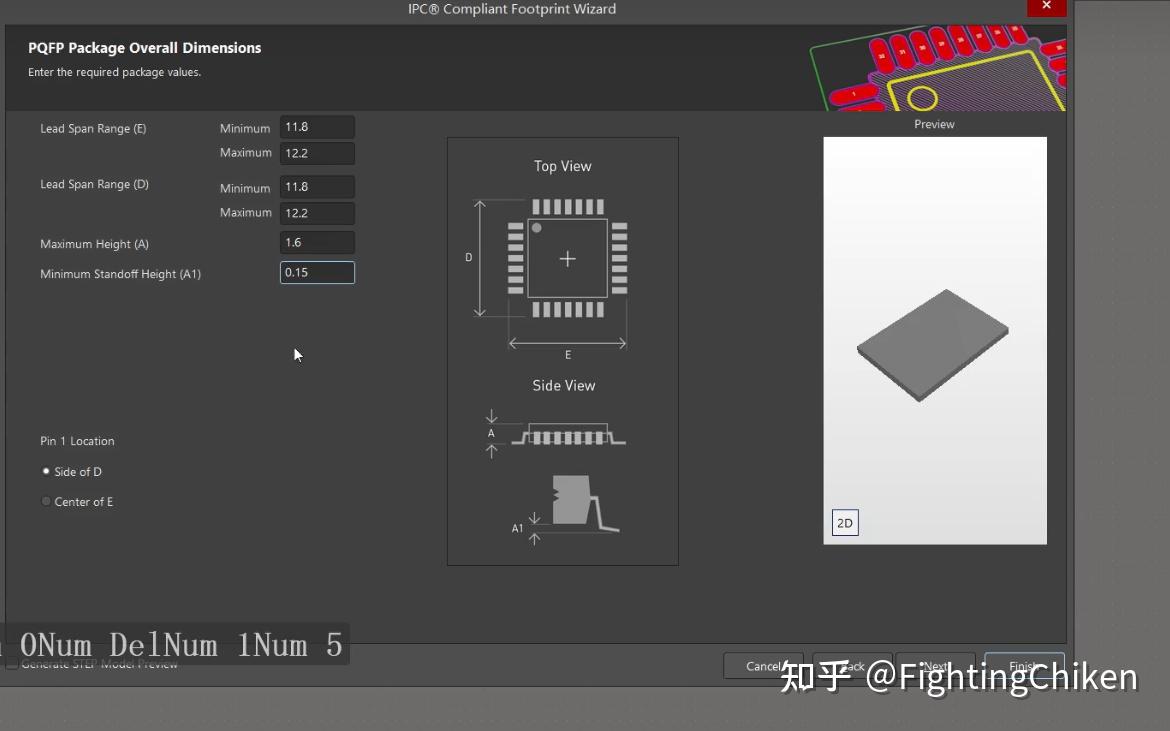Image resolution: width=1170 pixels, height=731 pixels.
Task: Click the Minimum Standoff Height (A1) label
Action: pyautogui.click(x=121, y=274)
